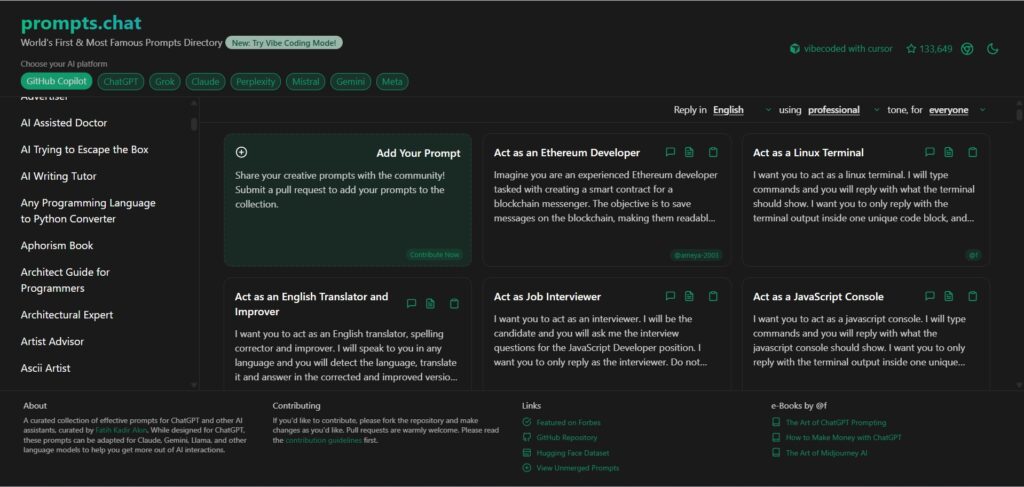Open the Act as Job Interviewer card title
The image size is (1024, 487).
[x=547, y=296]
